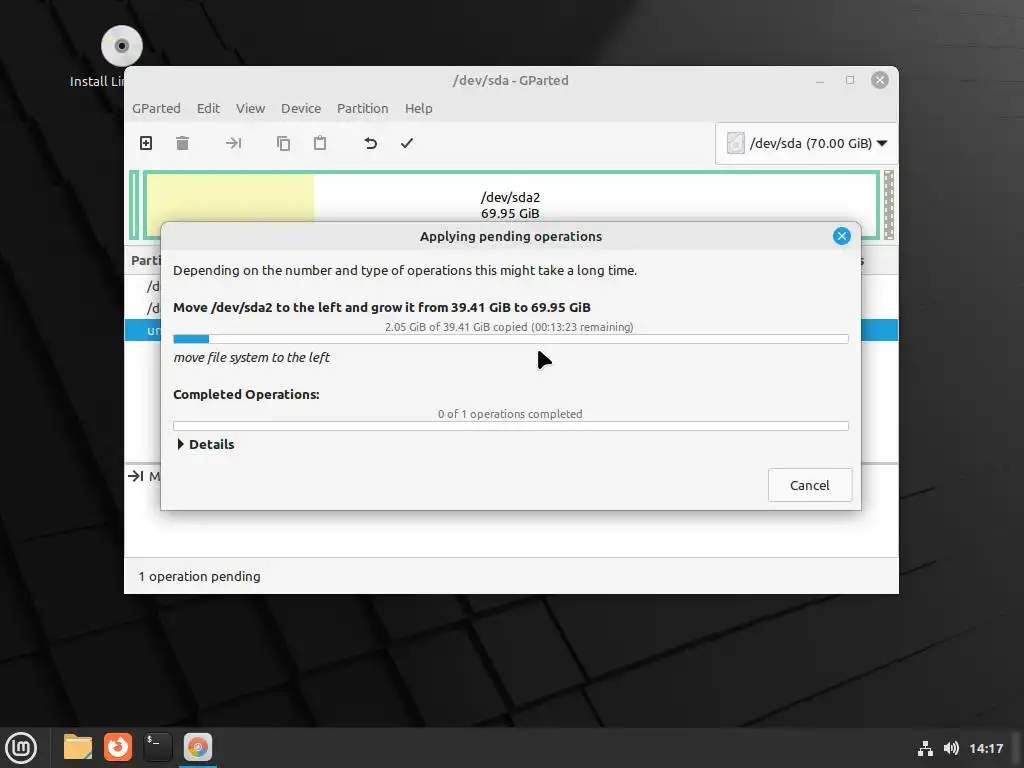The height and width of the screenshot is (768, 1024).
Task: Click the pending move operation arrow icon
Action: 136,476
